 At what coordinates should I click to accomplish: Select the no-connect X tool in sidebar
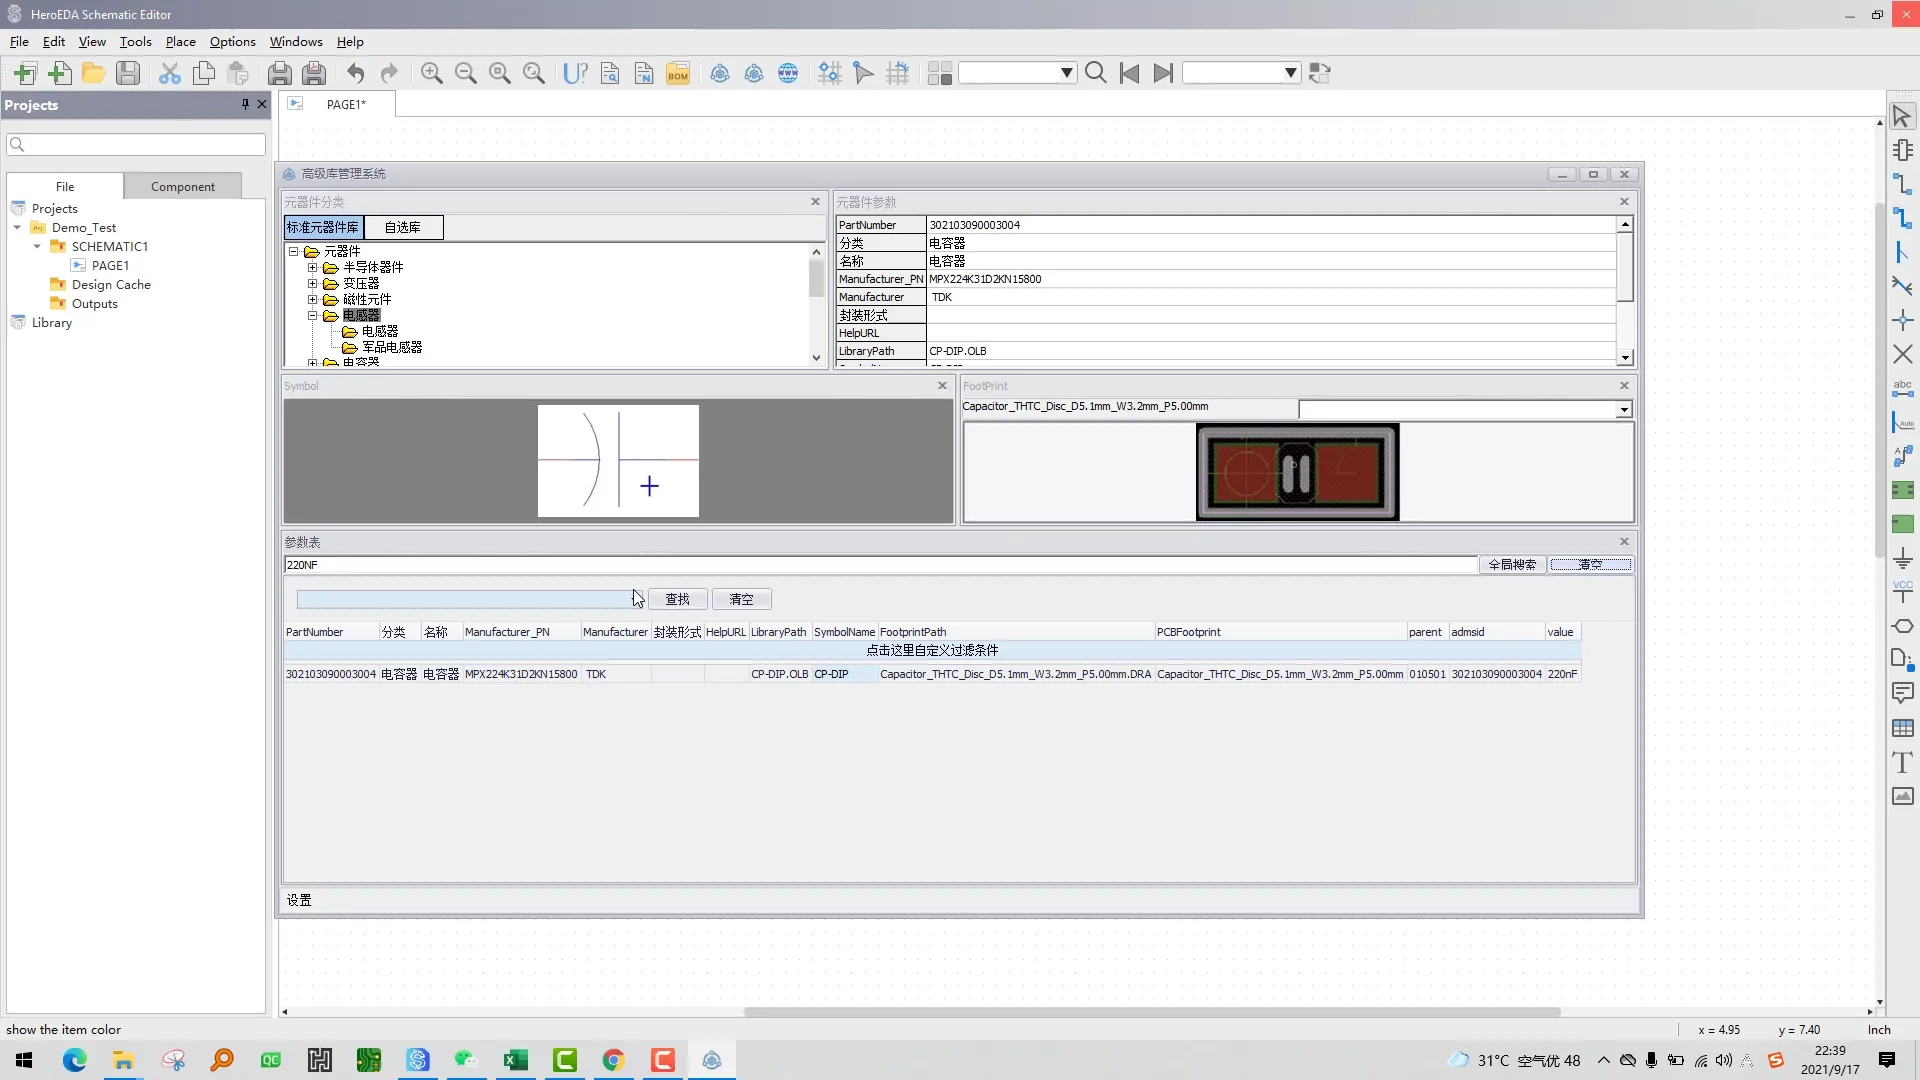coord(1902,354)
